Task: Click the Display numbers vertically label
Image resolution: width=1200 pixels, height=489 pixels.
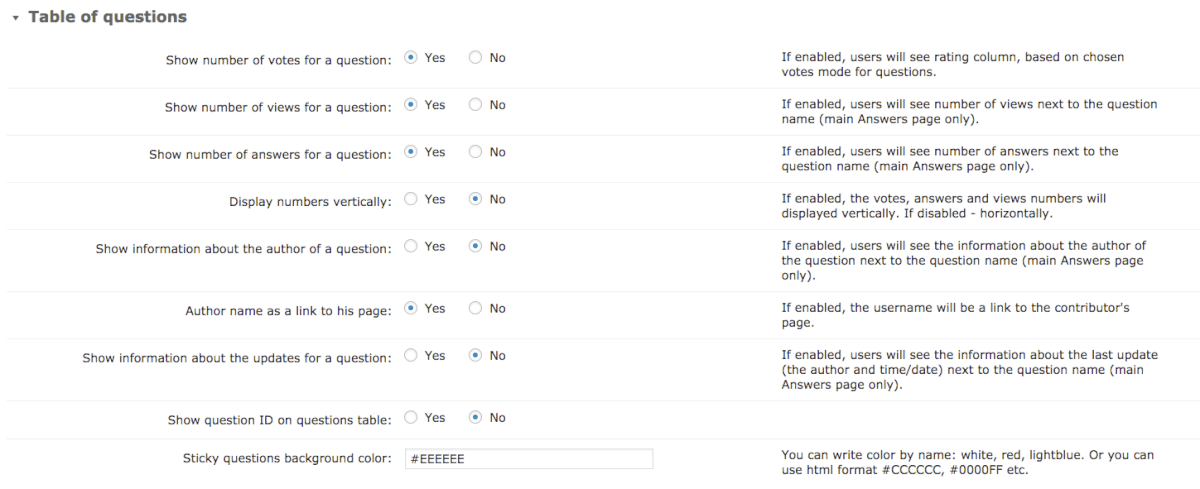Action: click(310, 202)
